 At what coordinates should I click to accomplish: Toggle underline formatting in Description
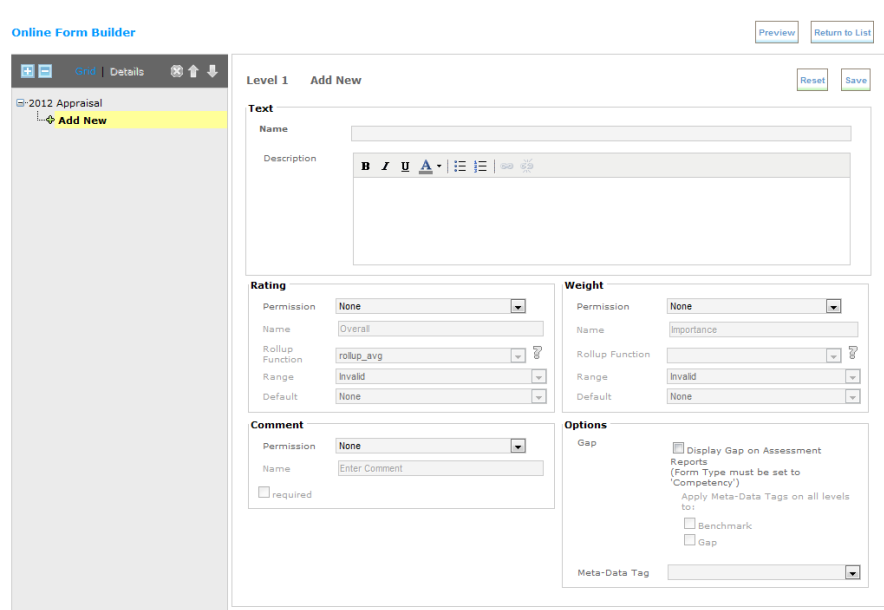(x=405, y=166)
